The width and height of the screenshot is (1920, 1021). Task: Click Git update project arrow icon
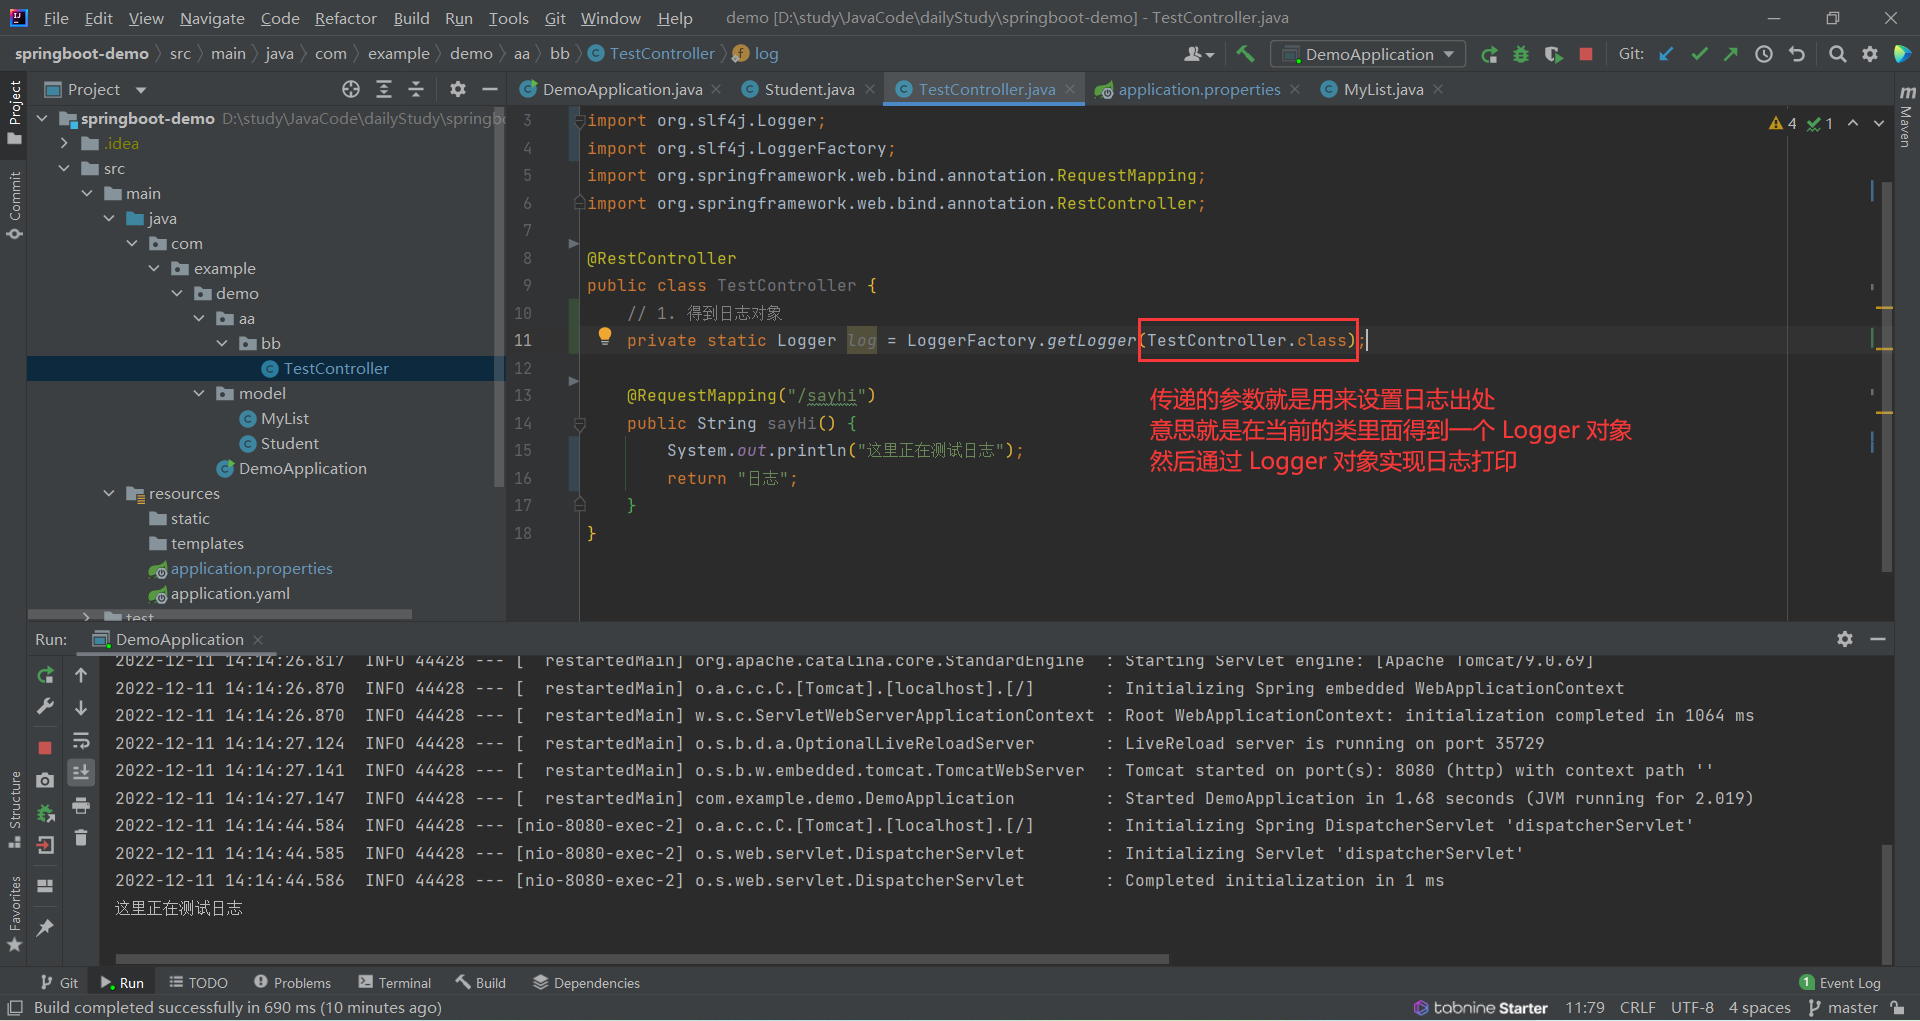click(1666, 55)
